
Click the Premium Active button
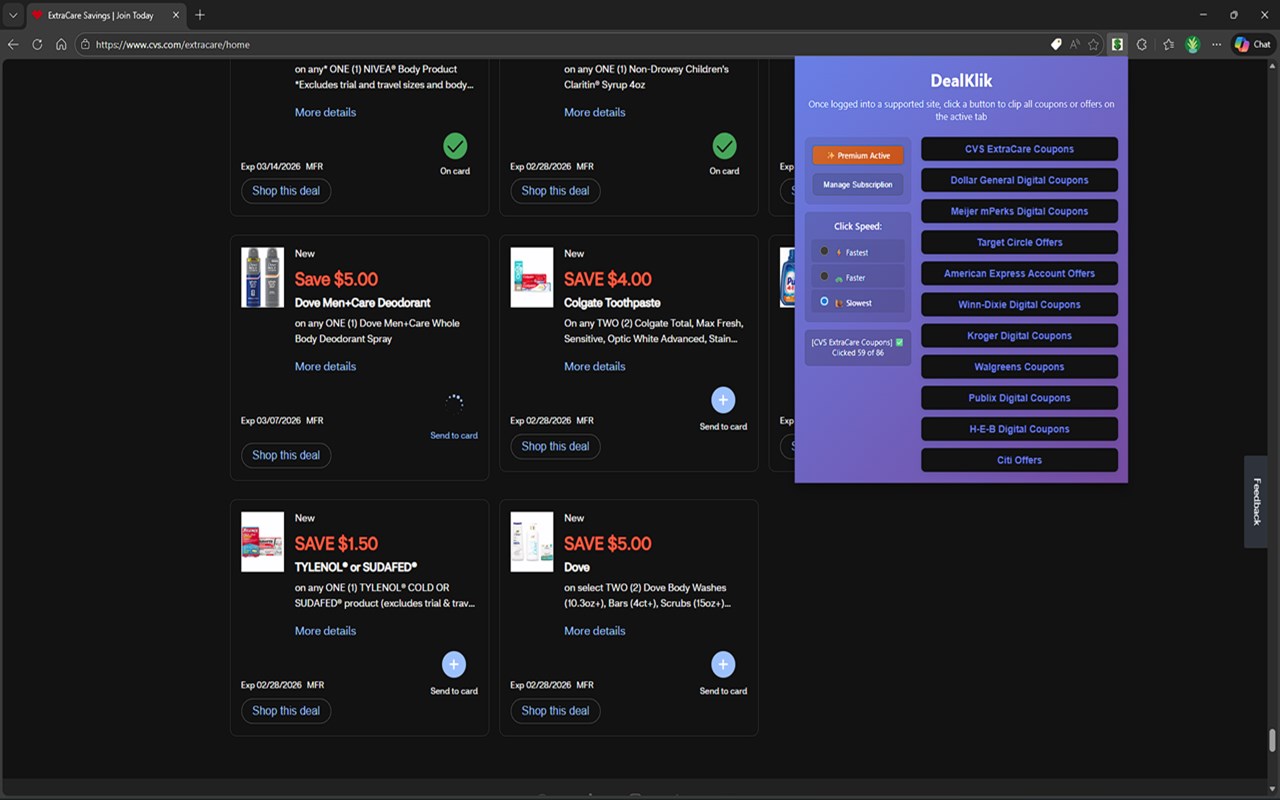(x=858, y=155)
